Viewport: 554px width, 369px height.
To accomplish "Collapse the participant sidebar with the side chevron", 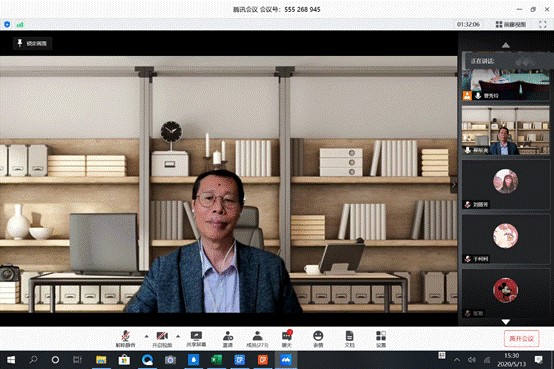I will click(x=454, y=184).
